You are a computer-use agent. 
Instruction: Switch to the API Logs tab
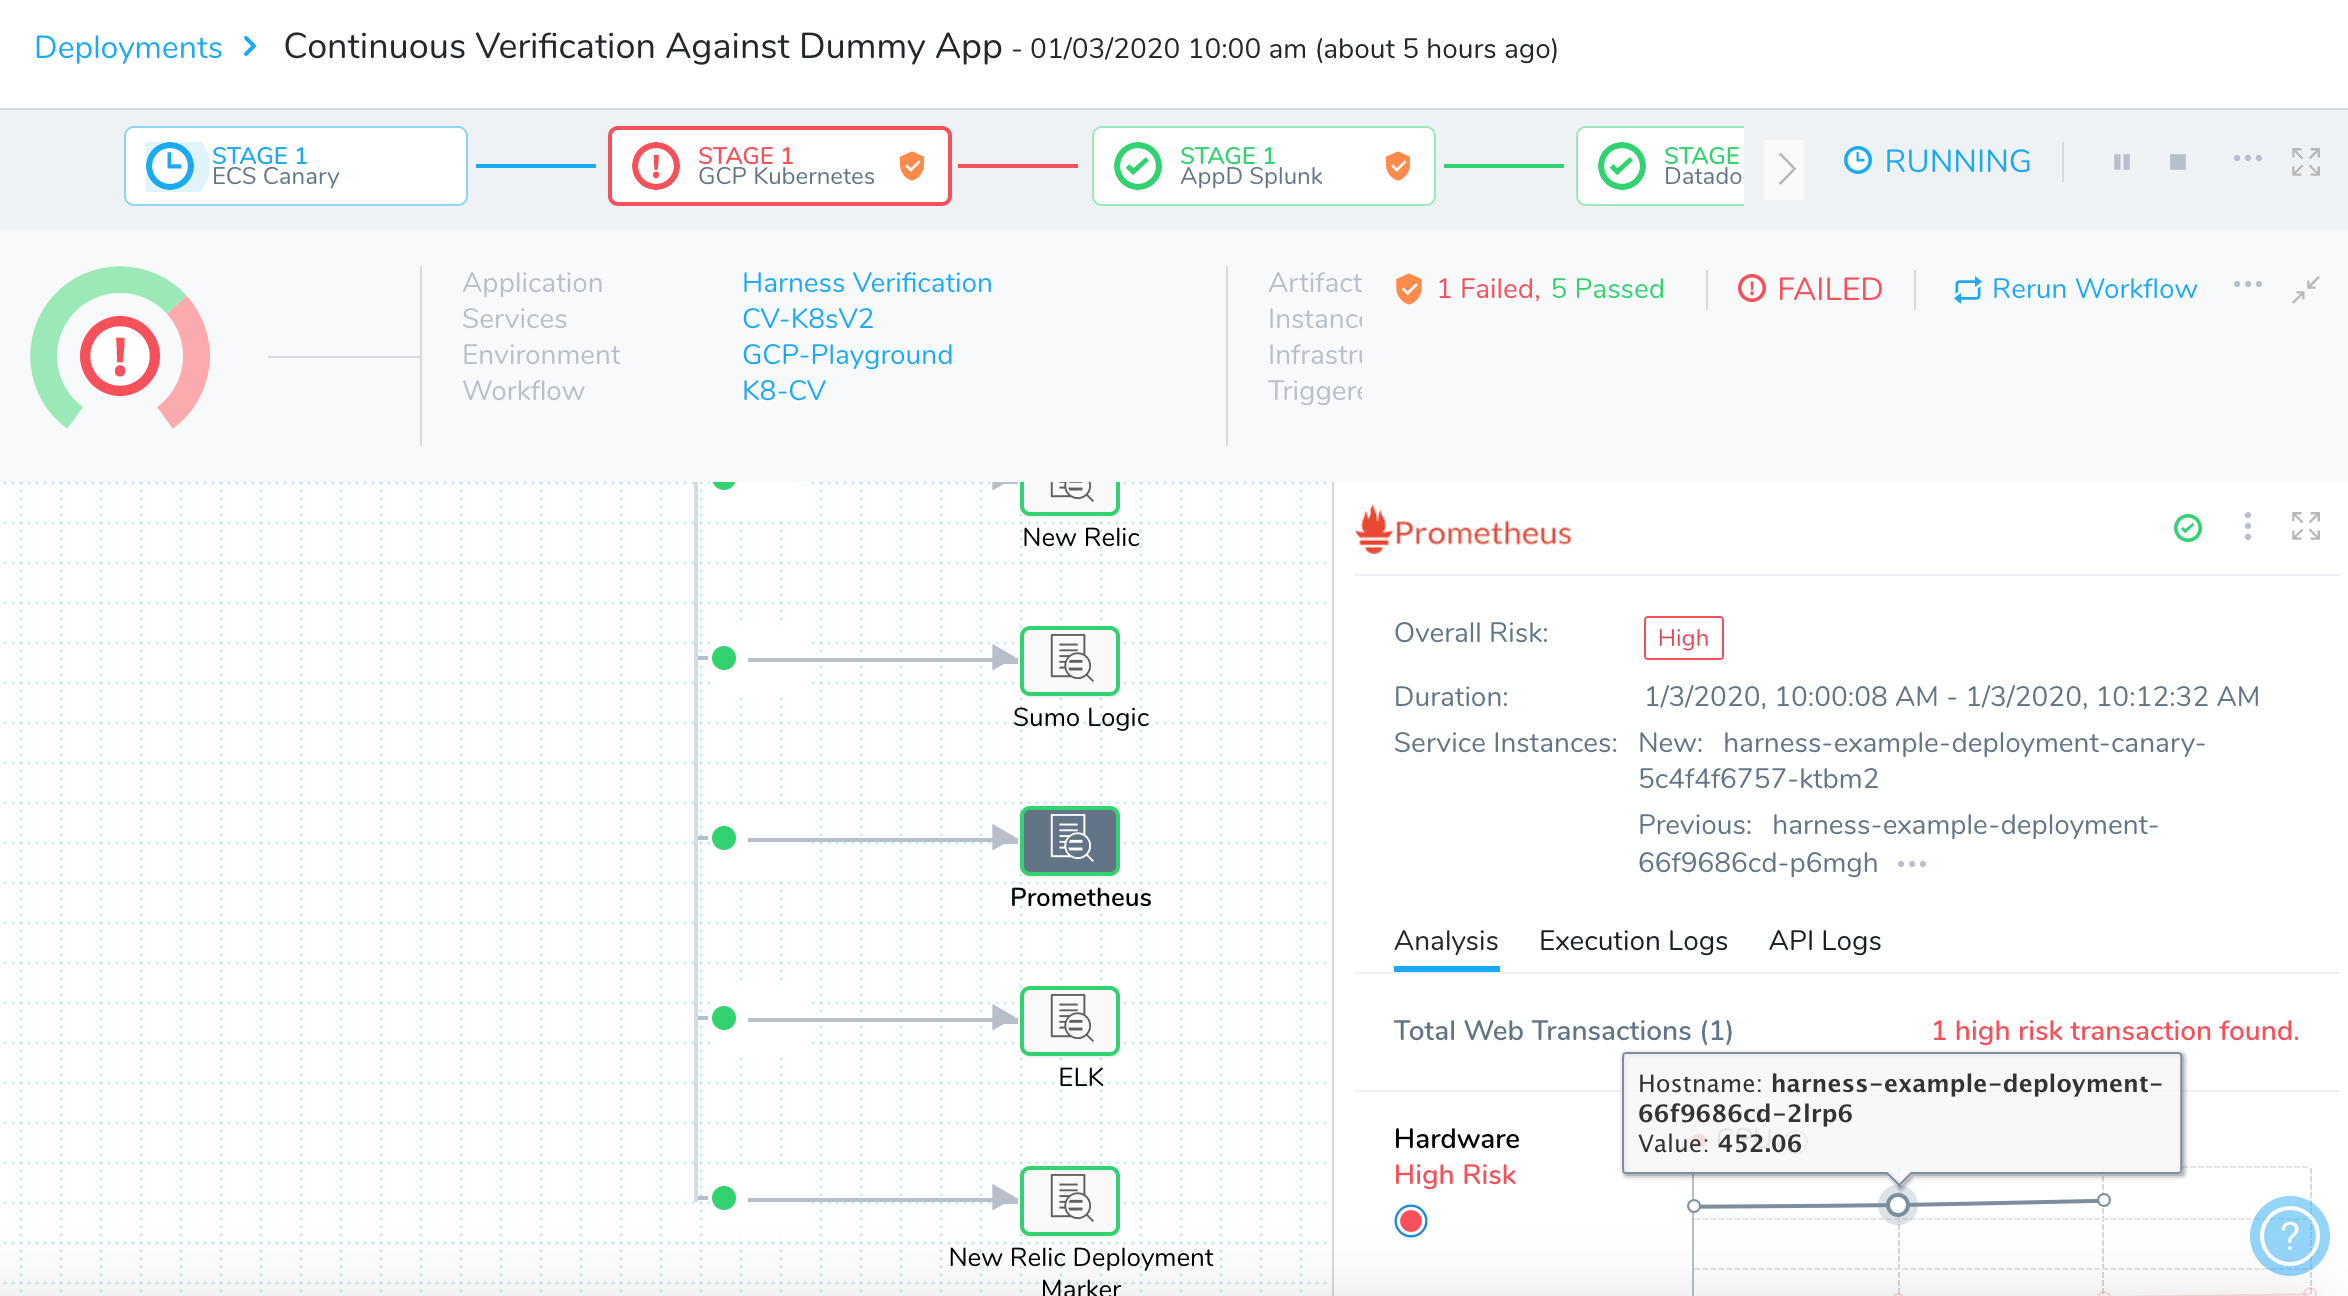coord(1825,942)
